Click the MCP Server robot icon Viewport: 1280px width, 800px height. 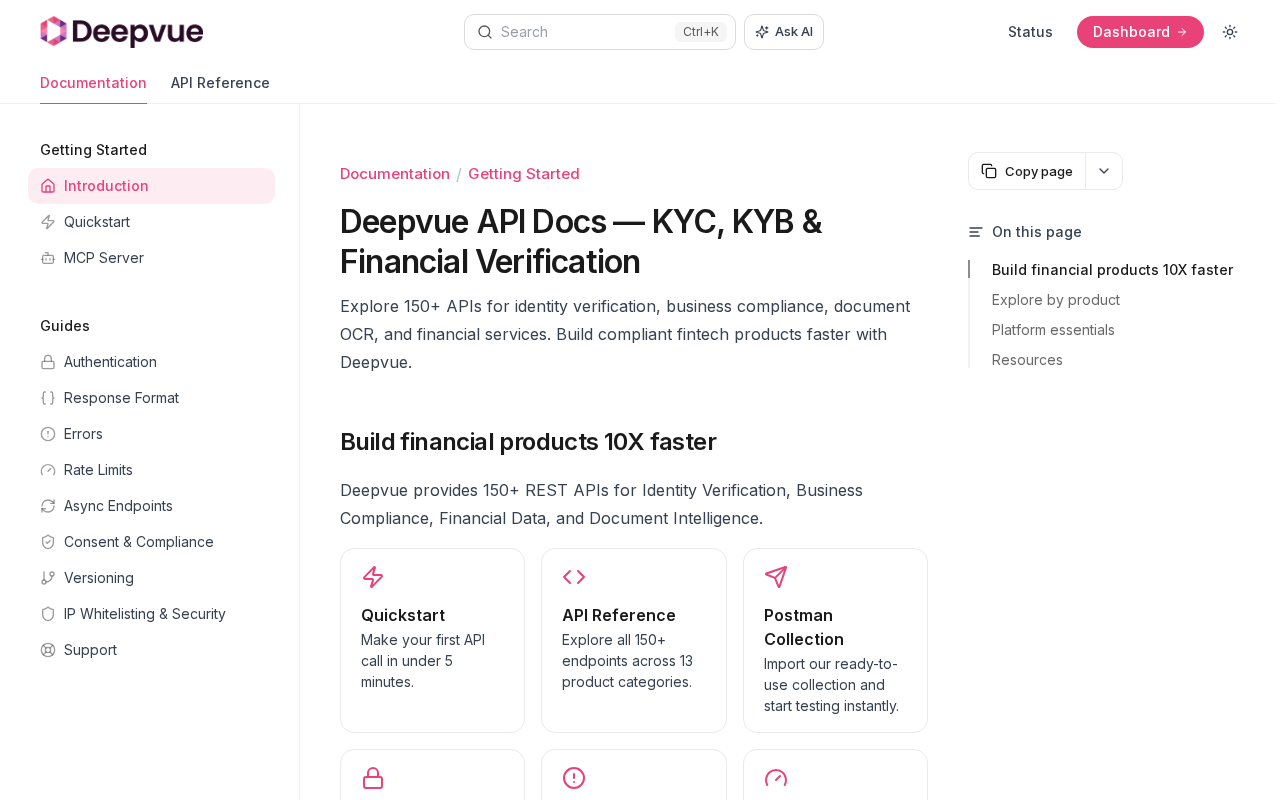(48, 258)
